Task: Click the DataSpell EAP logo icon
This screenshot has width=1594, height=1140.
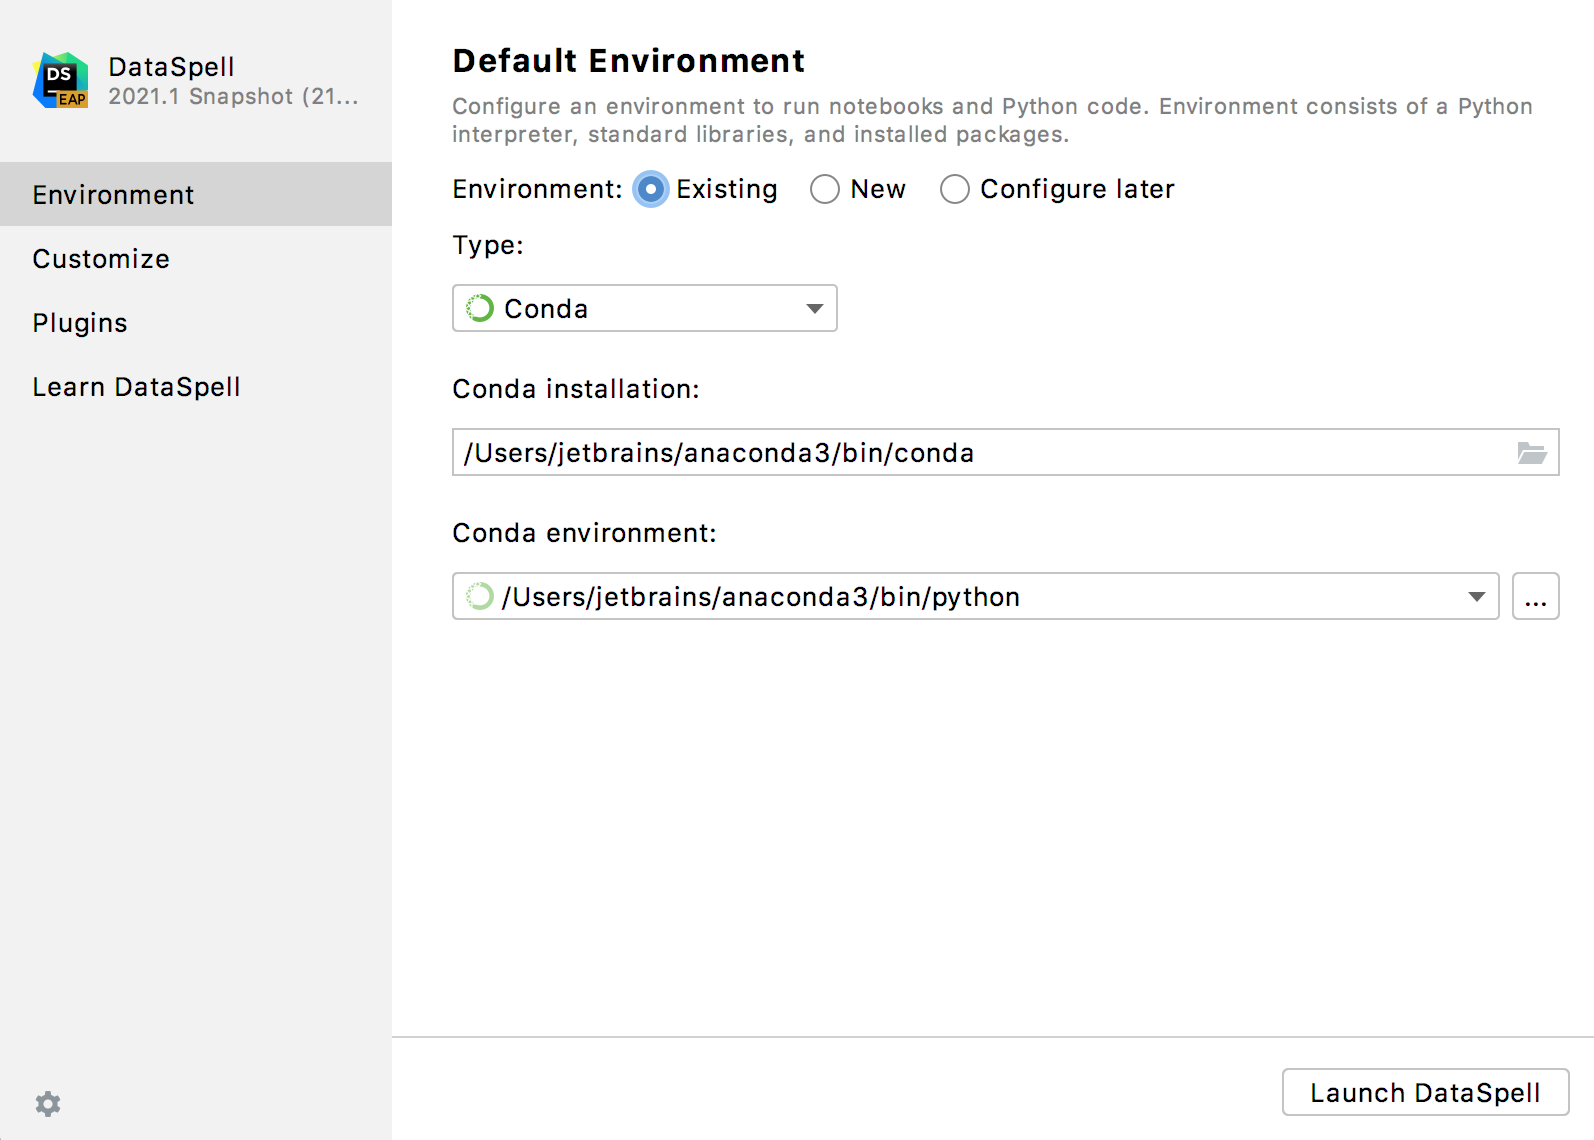Action: (61, 80)
